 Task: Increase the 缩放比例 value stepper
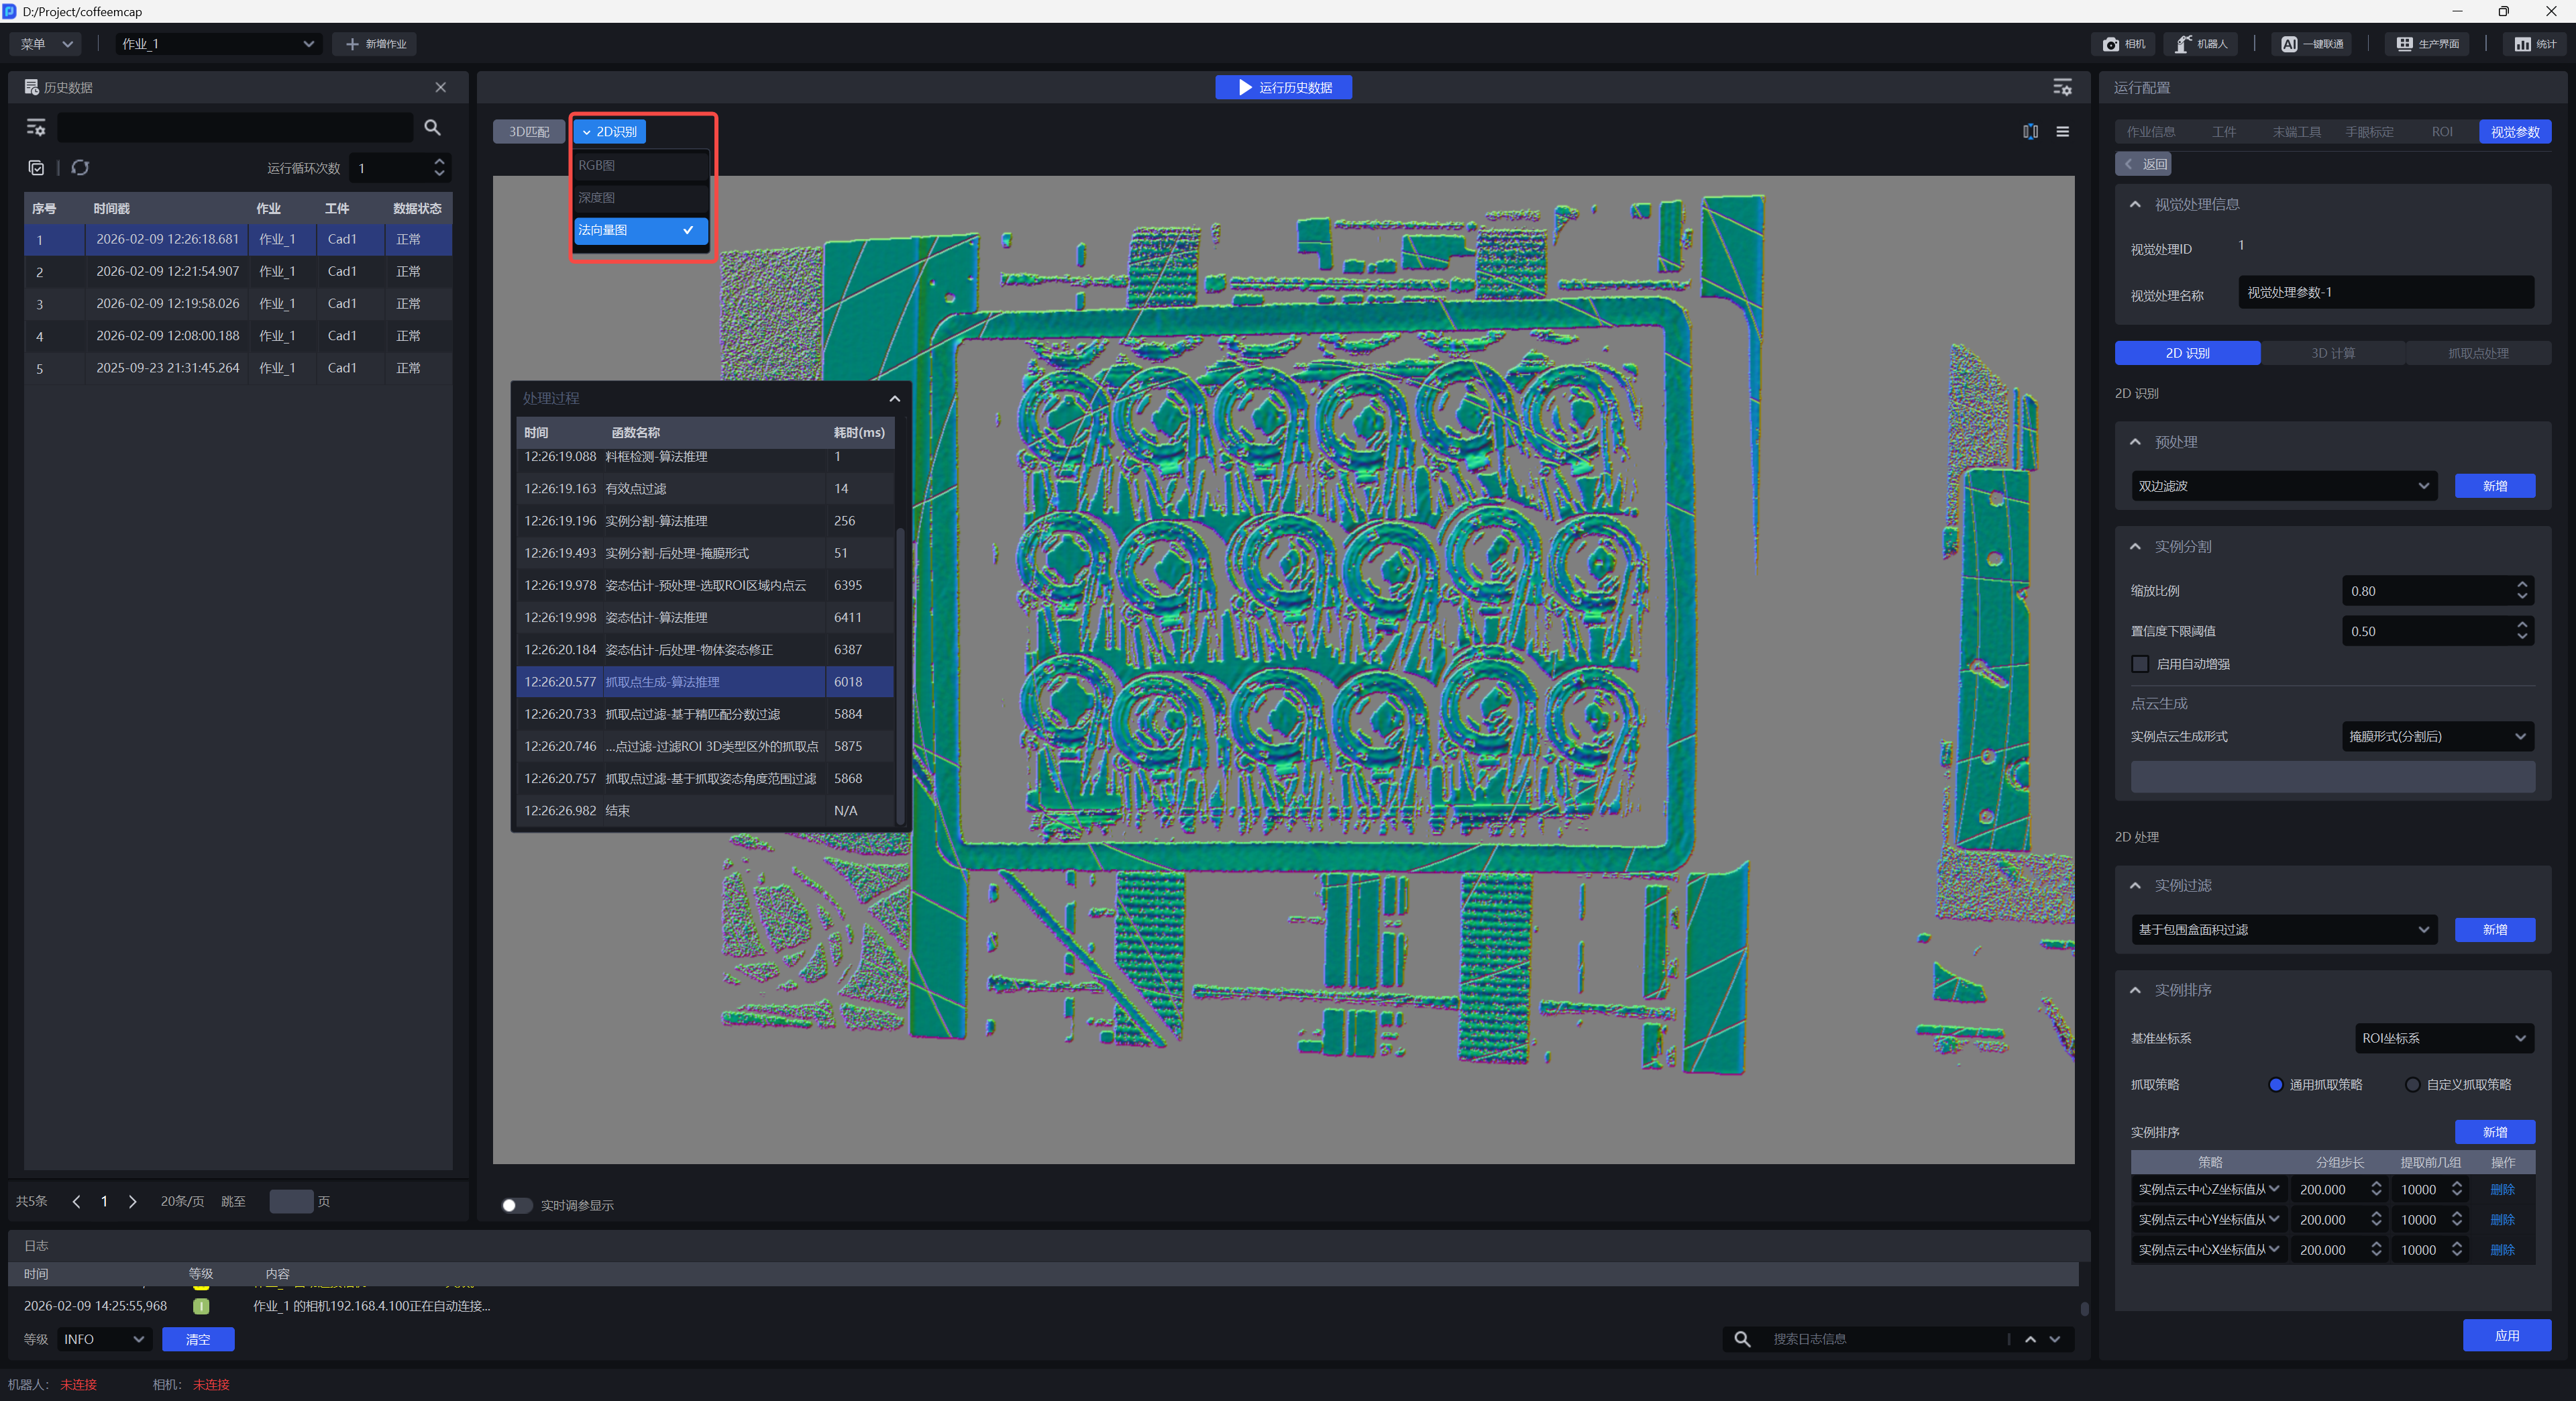pyautogui.click(x=2522, y=585)
